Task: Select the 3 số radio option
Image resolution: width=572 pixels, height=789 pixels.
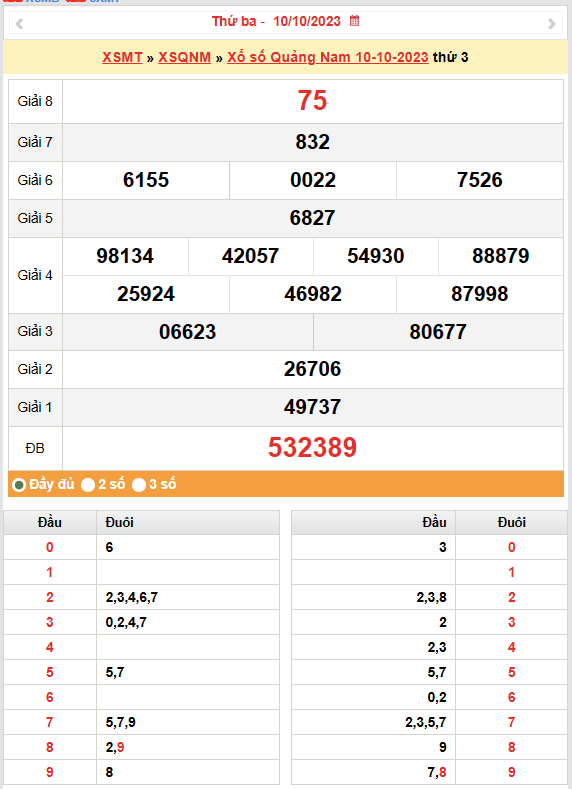Action: [139, 485]
